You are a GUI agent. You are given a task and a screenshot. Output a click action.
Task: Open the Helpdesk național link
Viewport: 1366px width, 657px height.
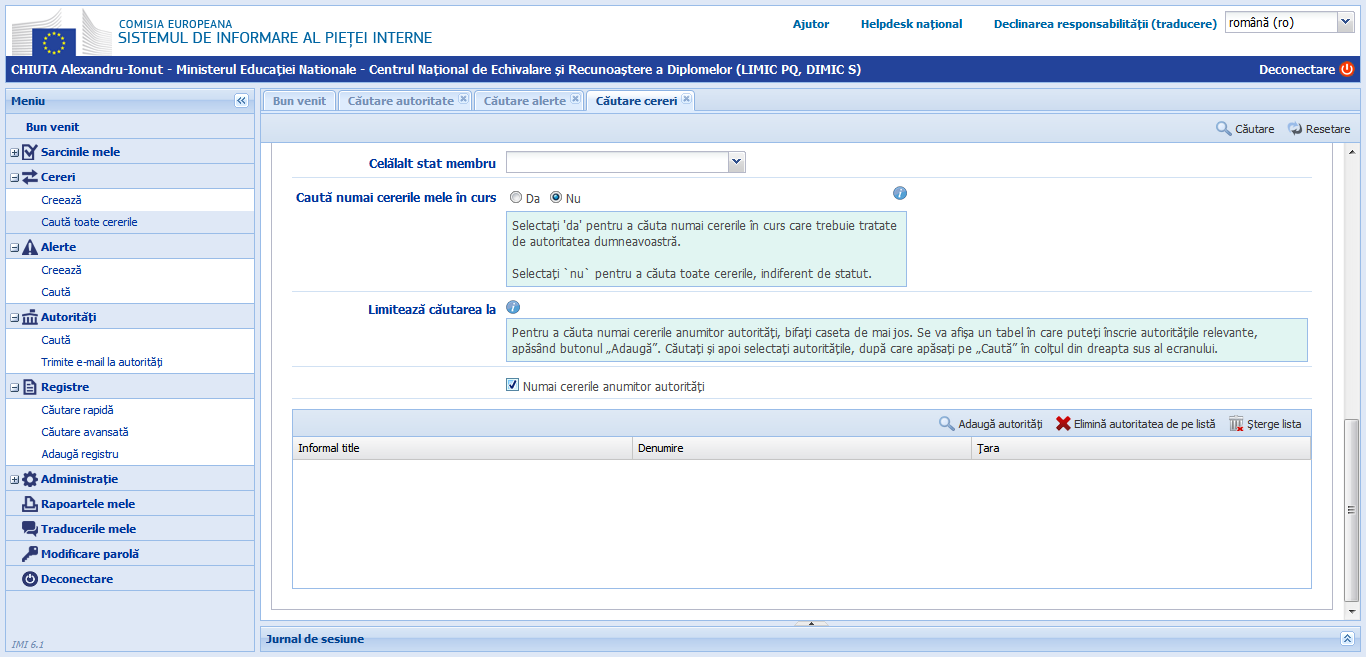coord(911,24)
